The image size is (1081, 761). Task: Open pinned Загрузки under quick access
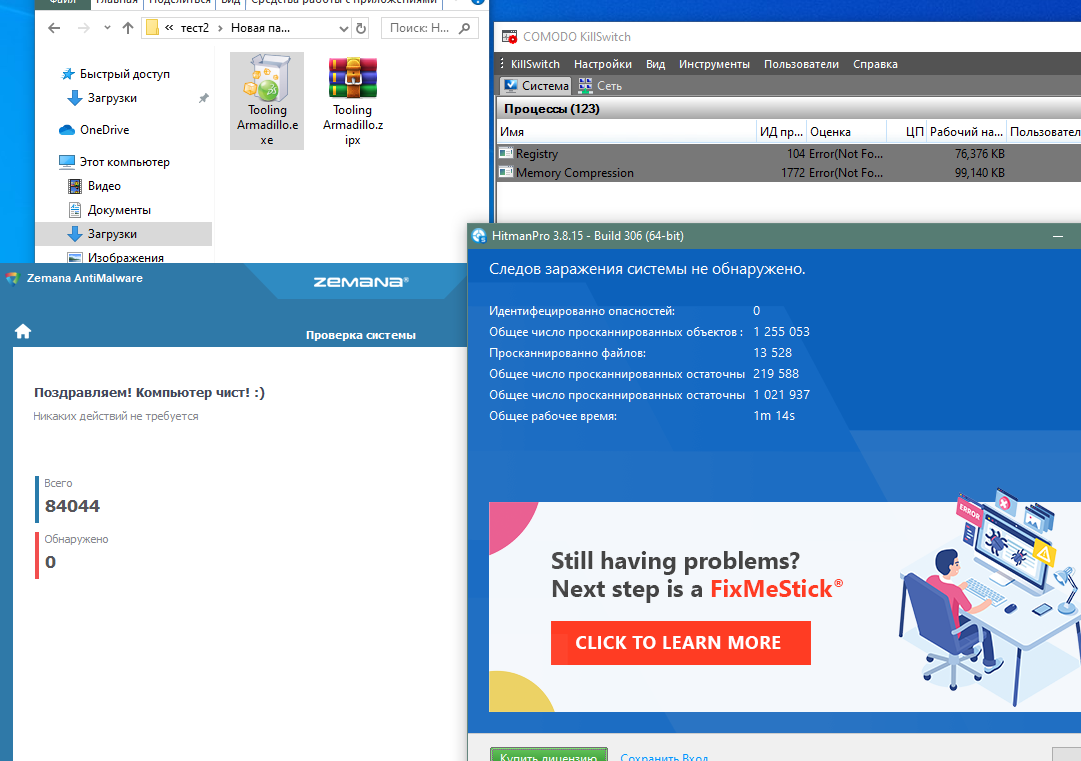pyautogui.click(x=112, y=98)
